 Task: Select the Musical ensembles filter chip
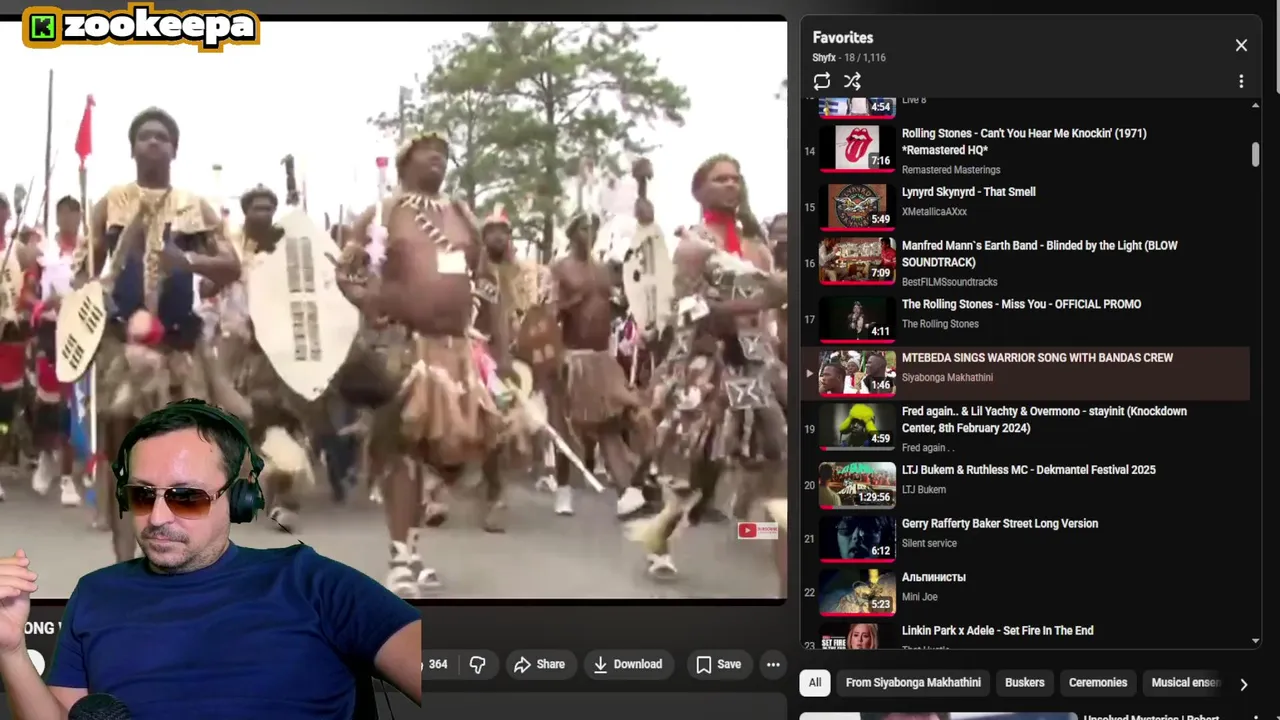pos(1186,683)
